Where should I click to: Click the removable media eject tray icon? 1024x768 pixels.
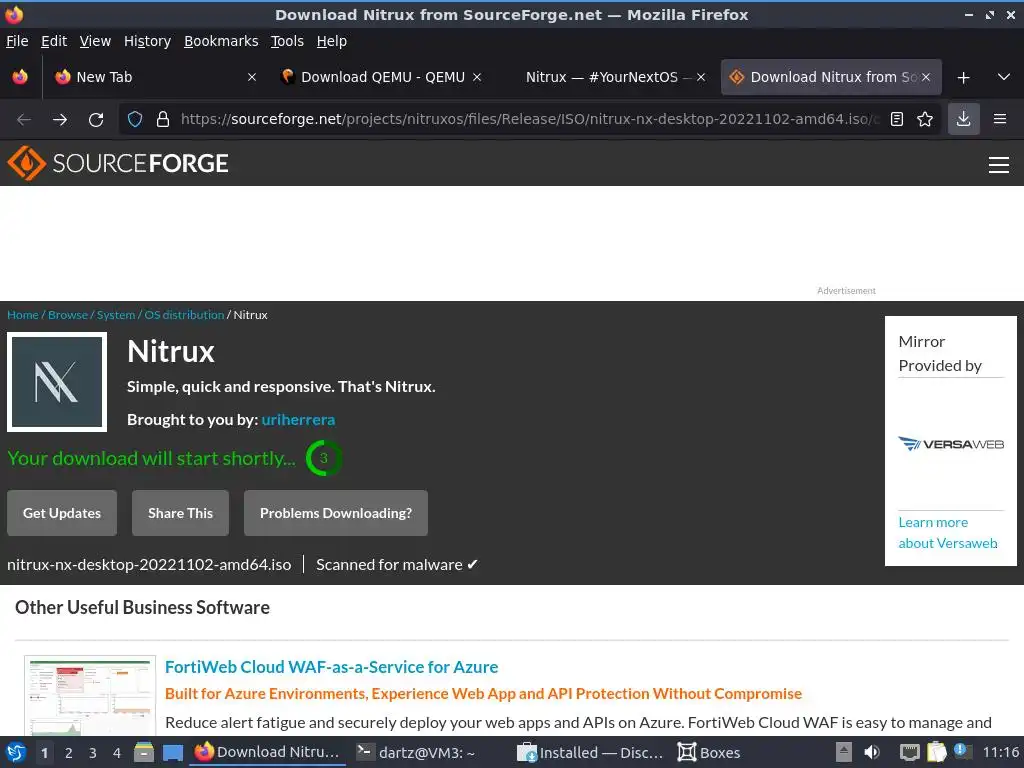(x=844, y=752)
